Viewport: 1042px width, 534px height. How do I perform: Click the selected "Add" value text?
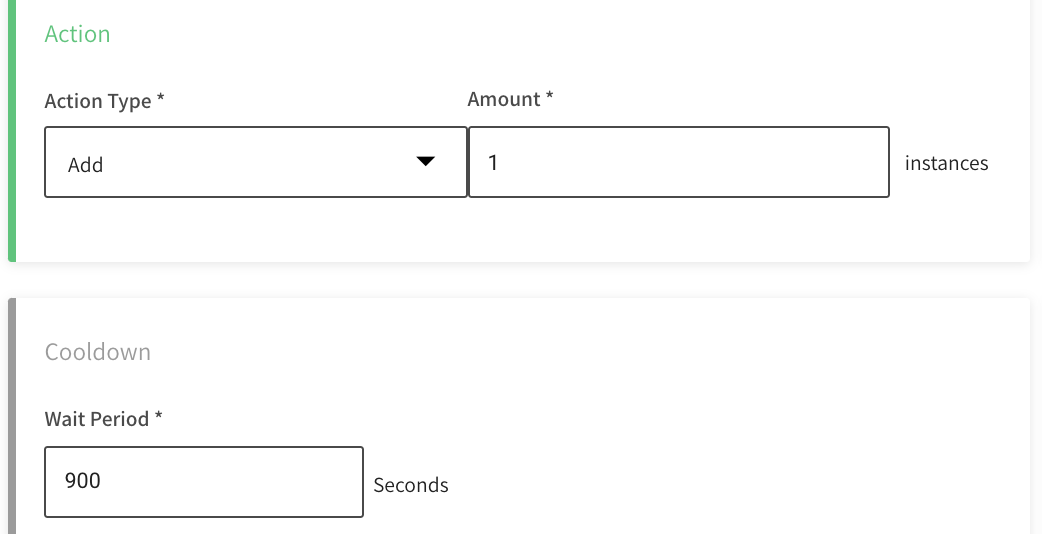coord(86,165)
